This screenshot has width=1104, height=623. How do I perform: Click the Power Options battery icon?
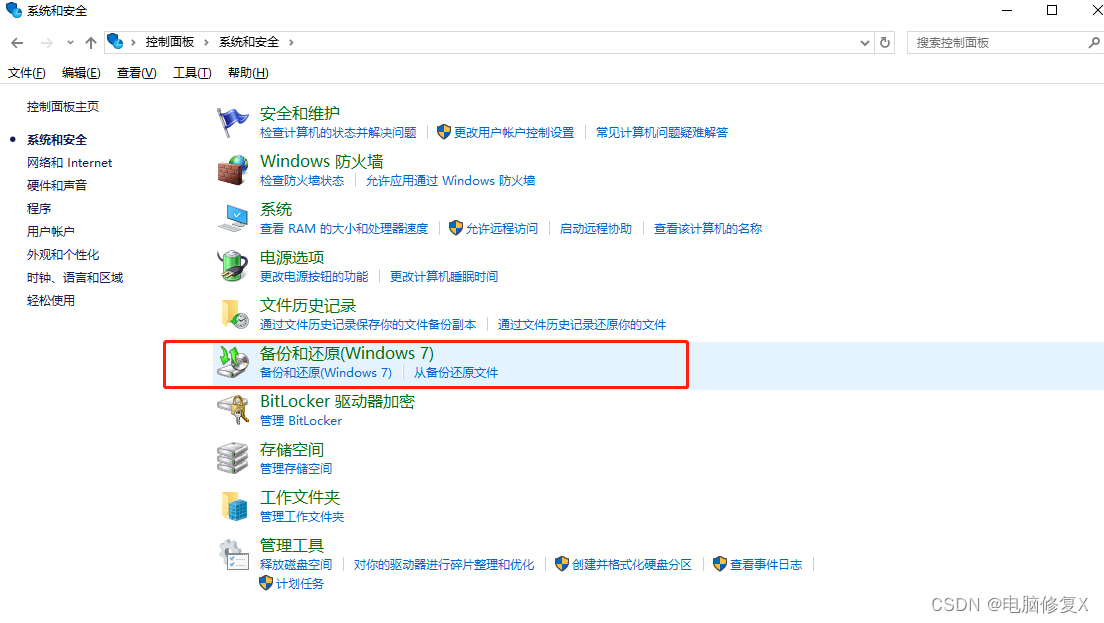(232, 266)
